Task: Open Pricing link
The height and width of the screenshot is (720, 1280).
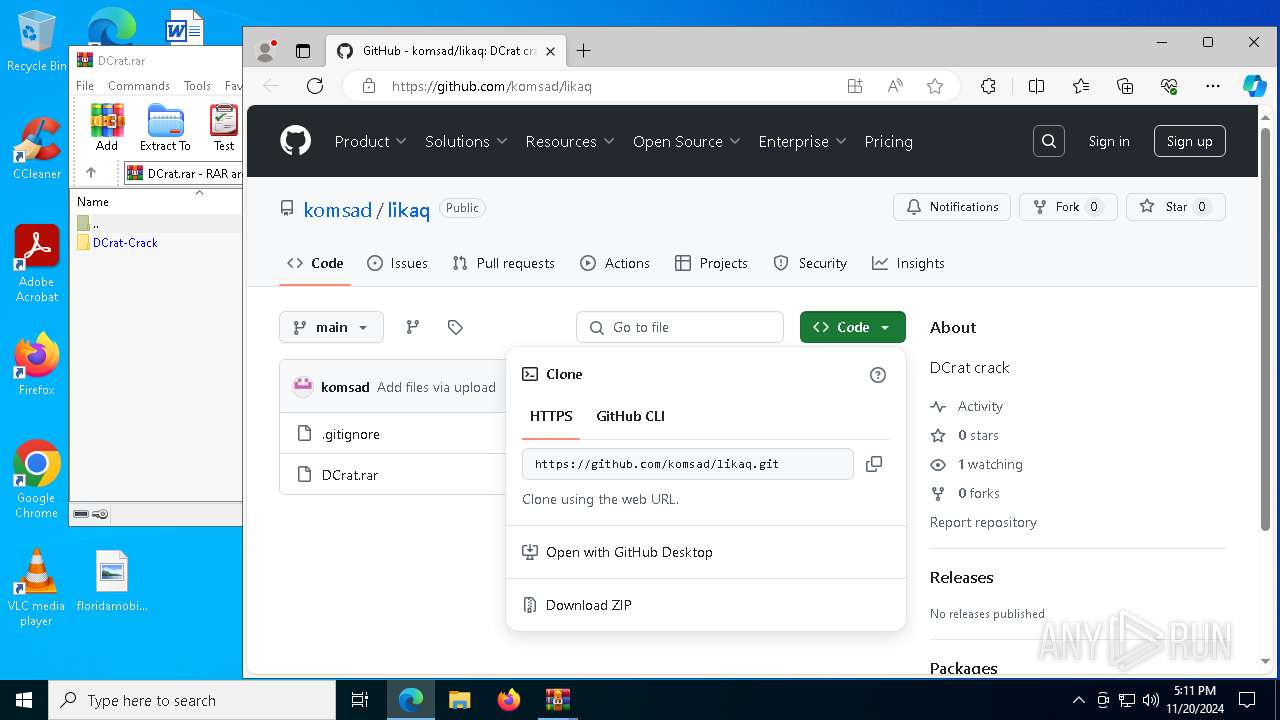Action: (888, 141)
